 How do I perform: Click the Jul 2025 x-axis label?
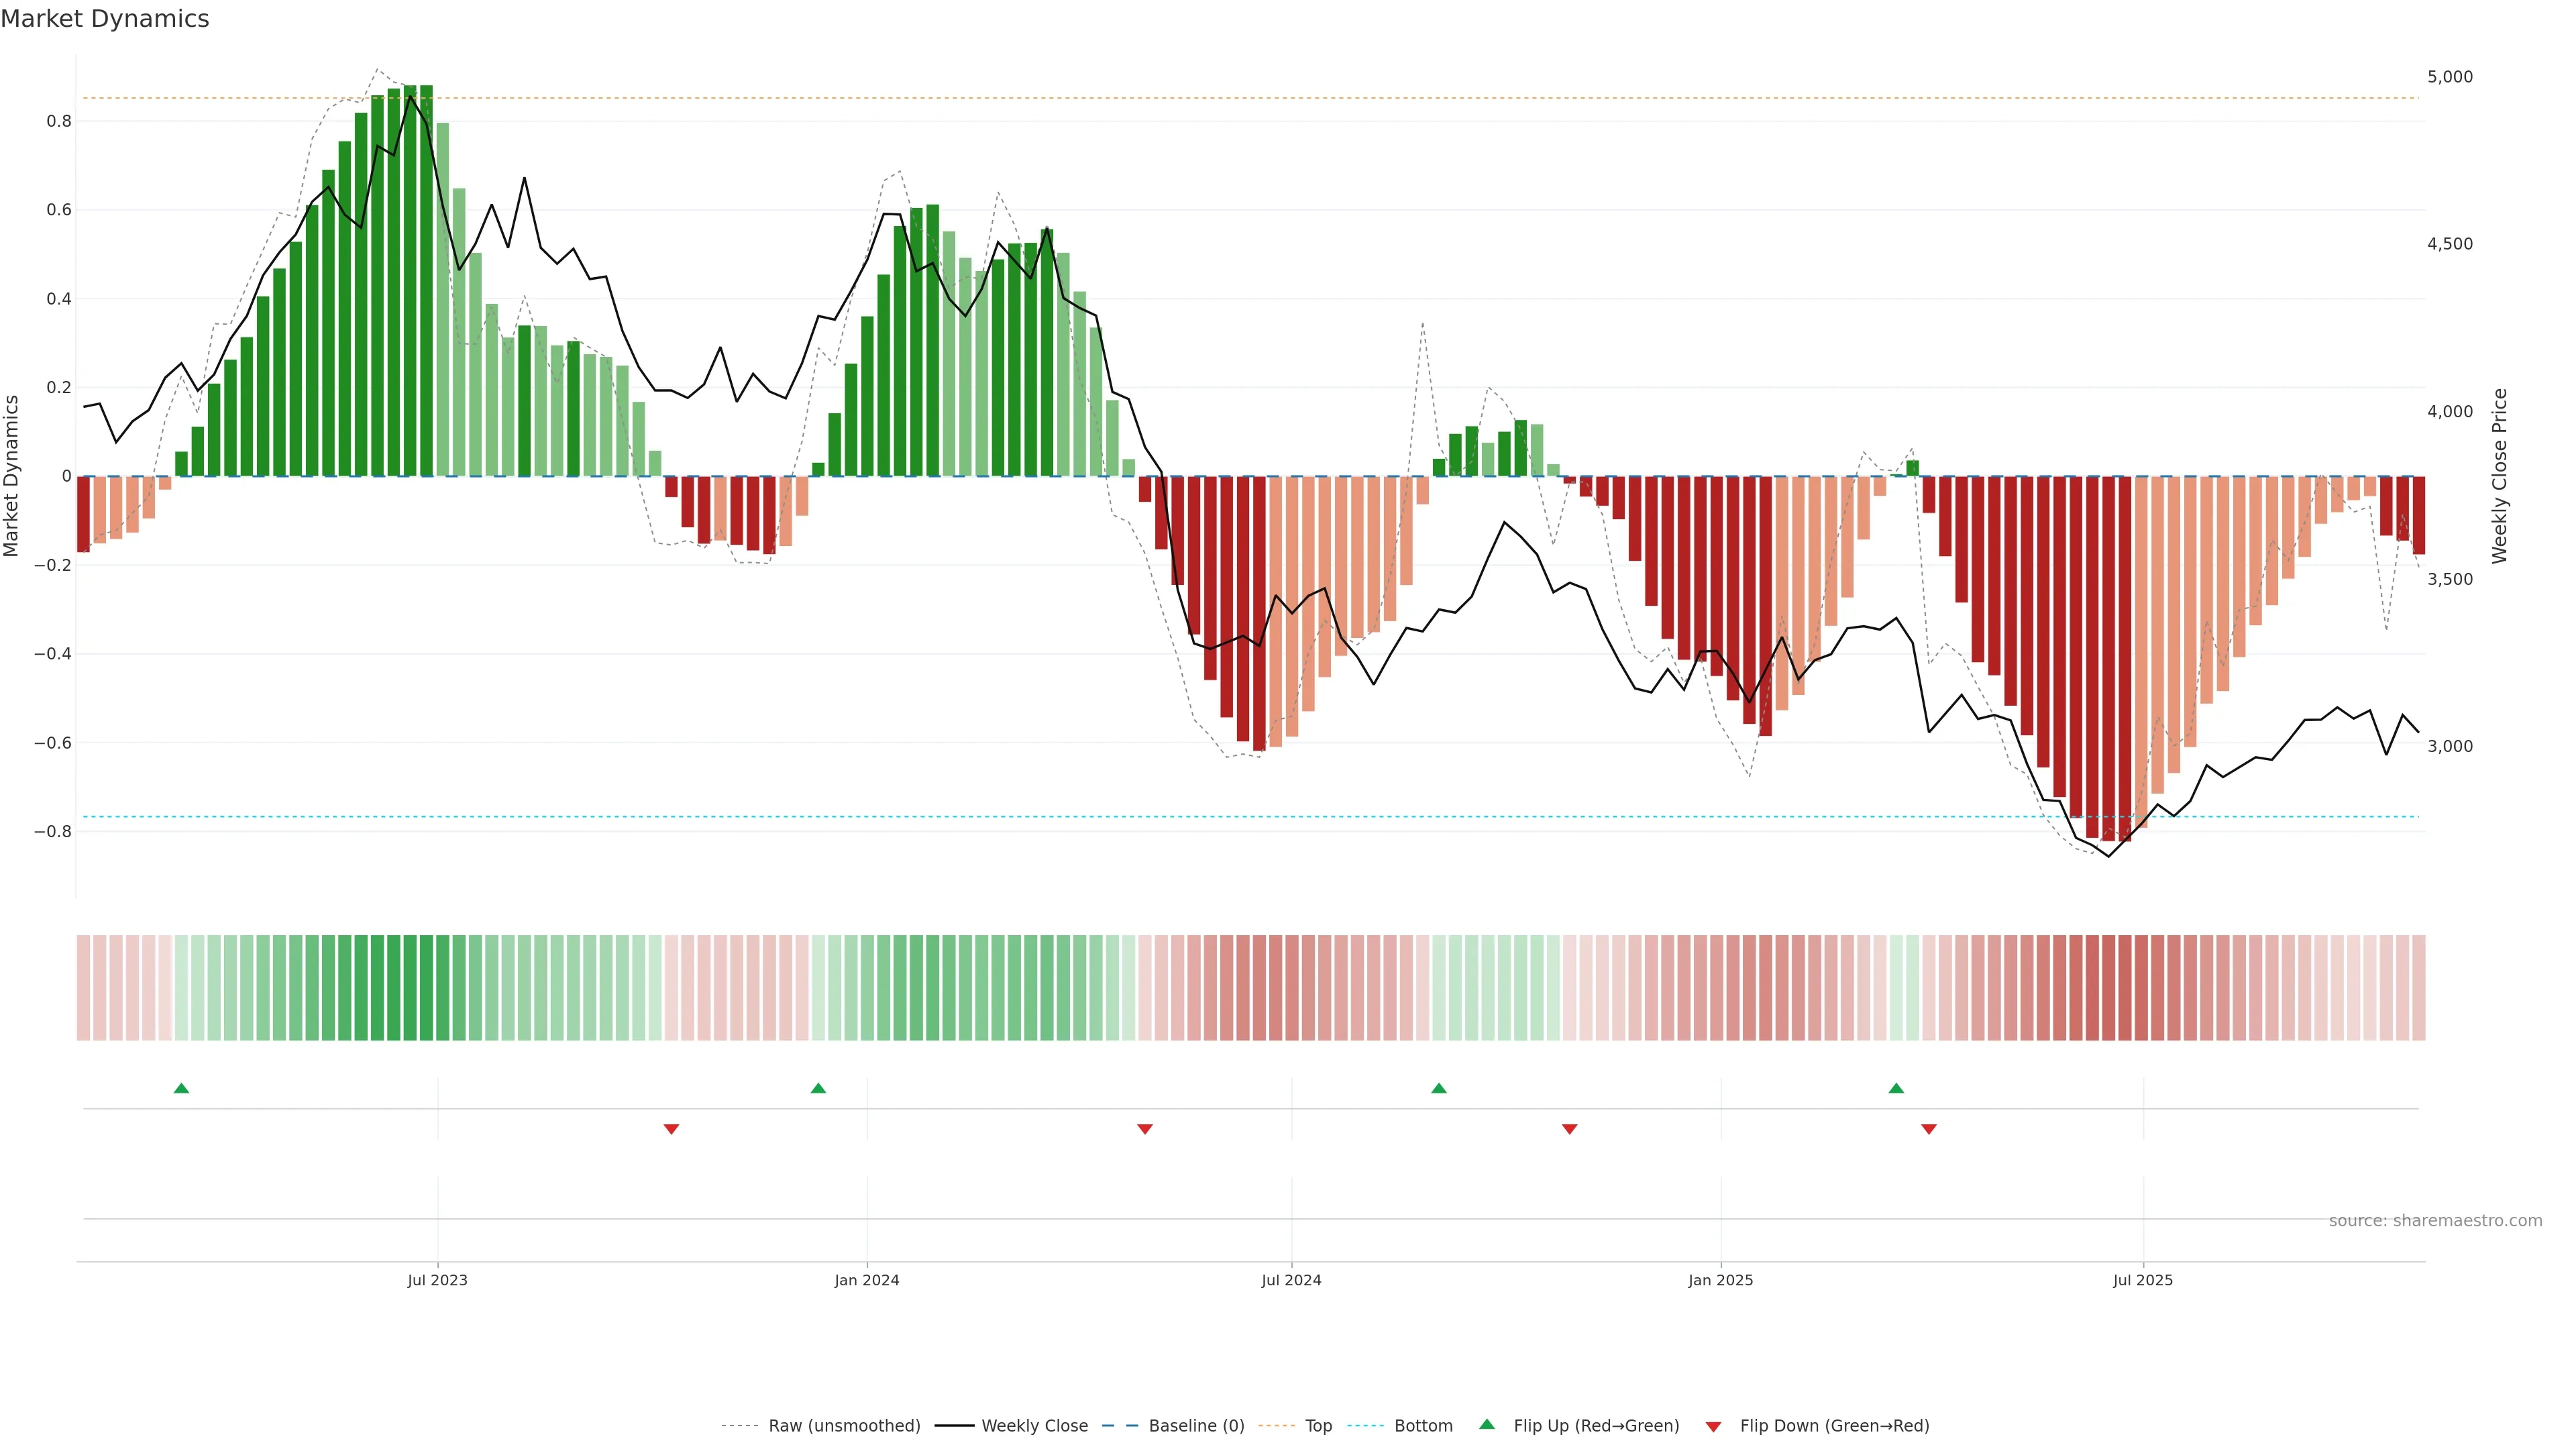point(2143,1280)
